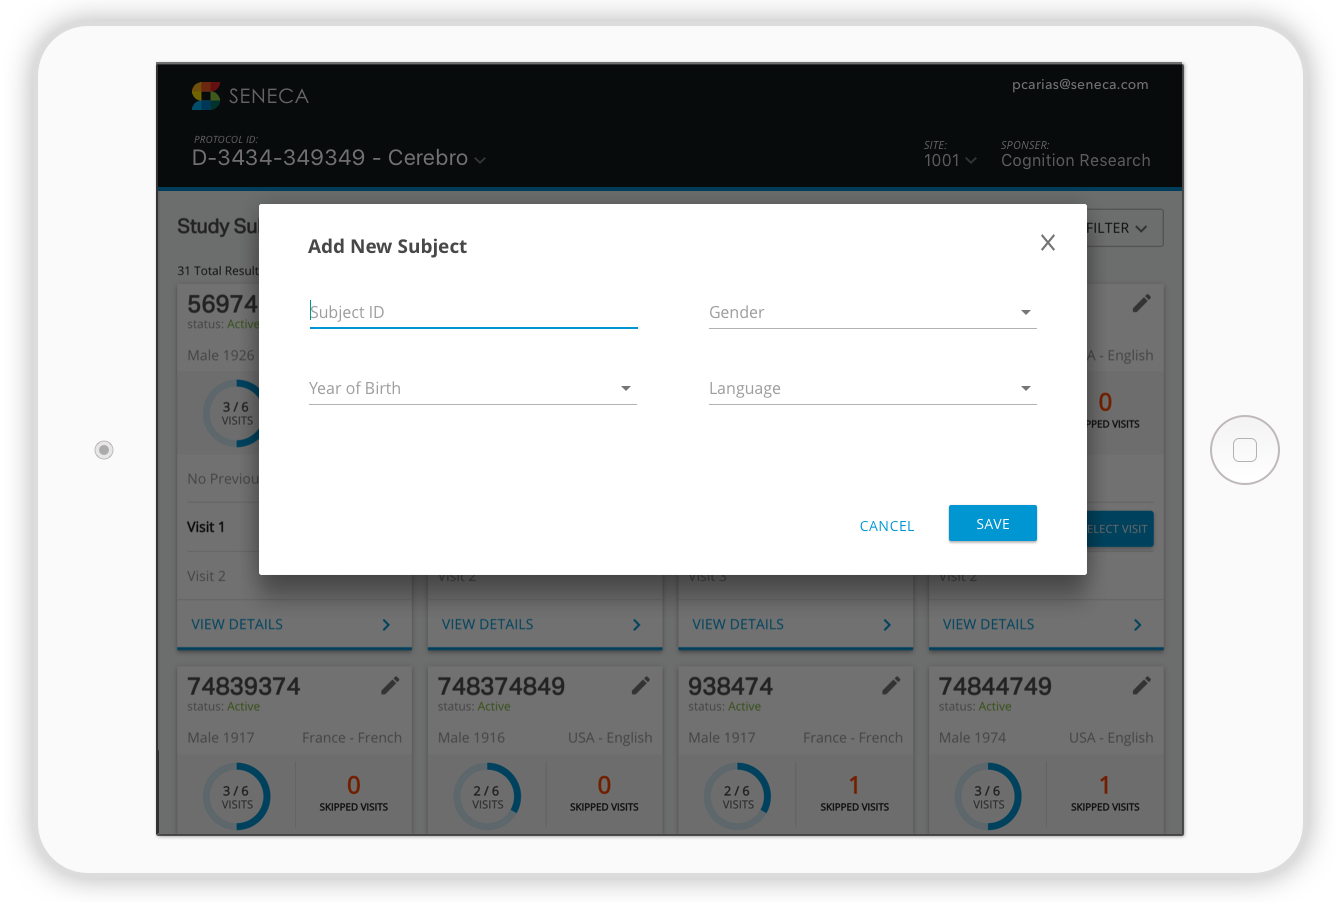This screenshot has width=1337, height=902.
Task: Click the edit pencil for subject 938474
Action: tap(890, 685)
